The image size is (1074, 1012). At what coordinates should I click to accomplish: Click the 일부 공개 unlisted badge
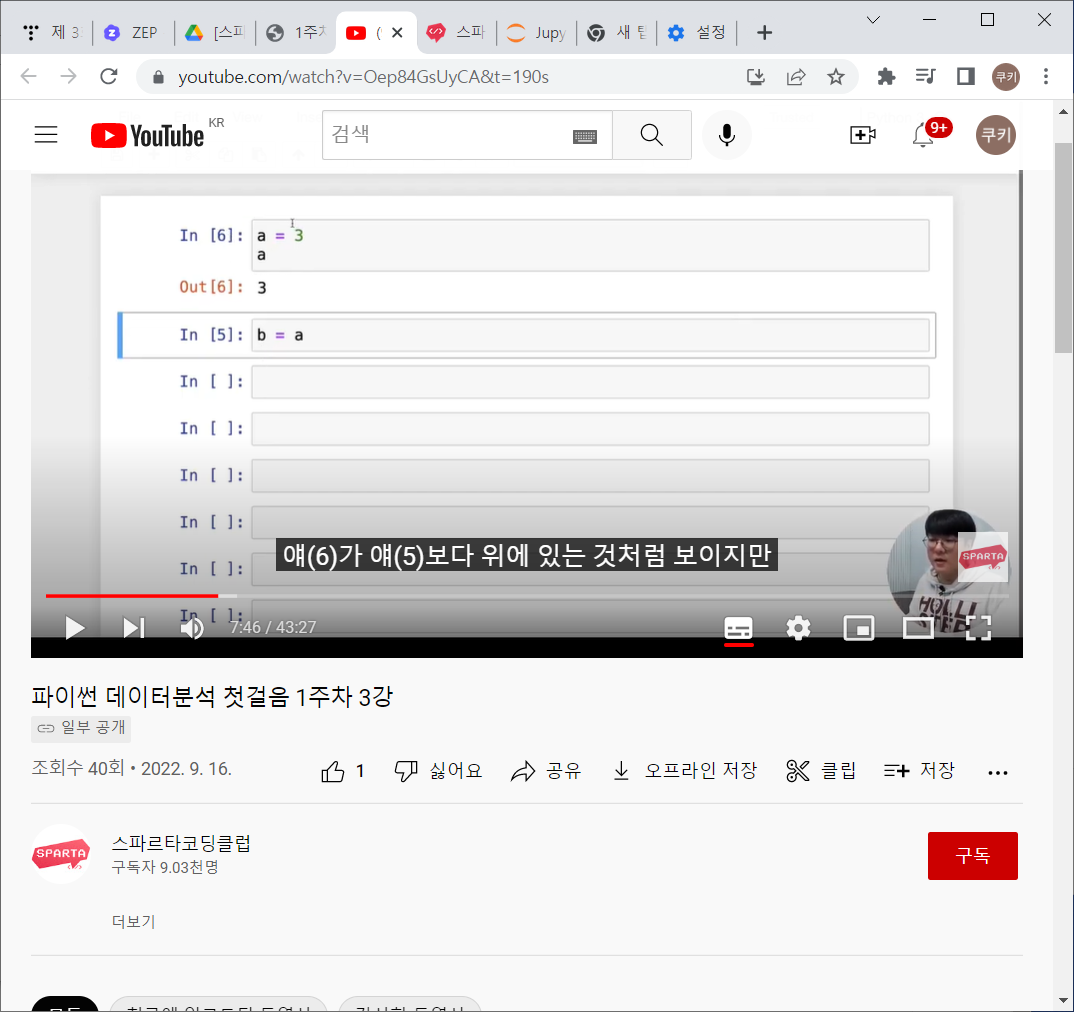(x=81, y=728)
